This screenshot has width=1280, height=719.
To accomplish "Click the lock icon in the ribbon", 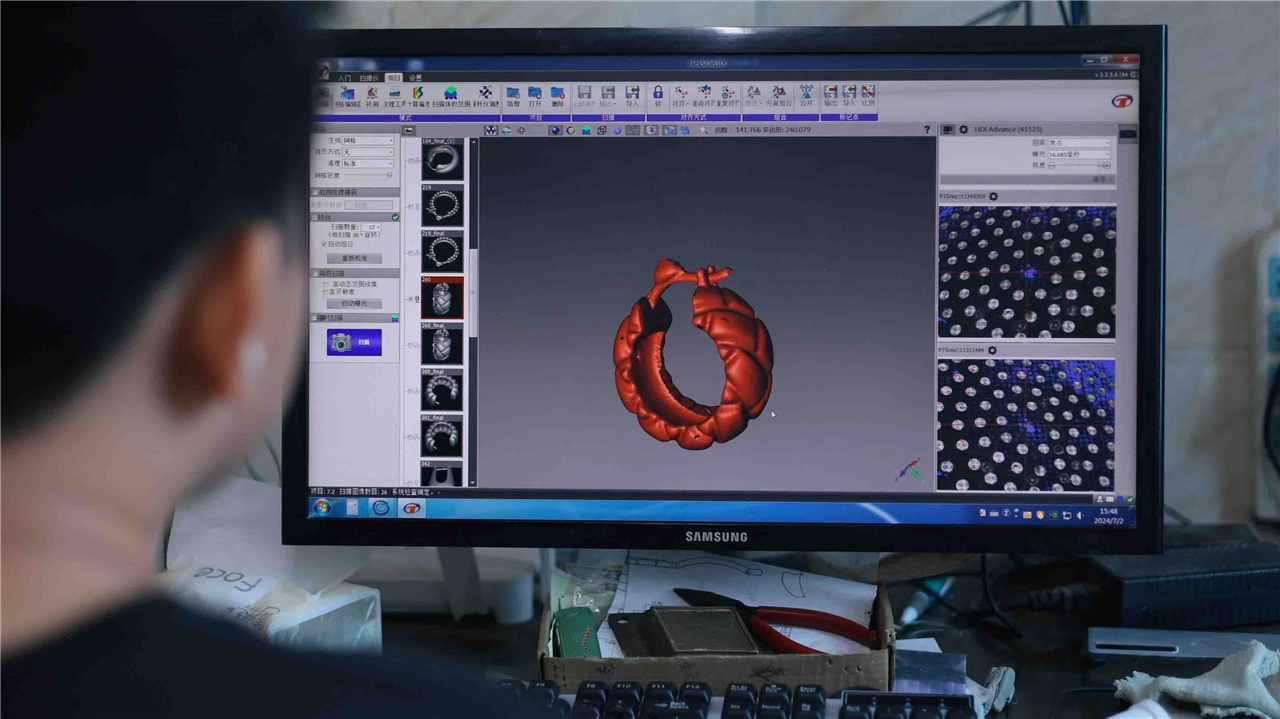I will click(658, 93).
